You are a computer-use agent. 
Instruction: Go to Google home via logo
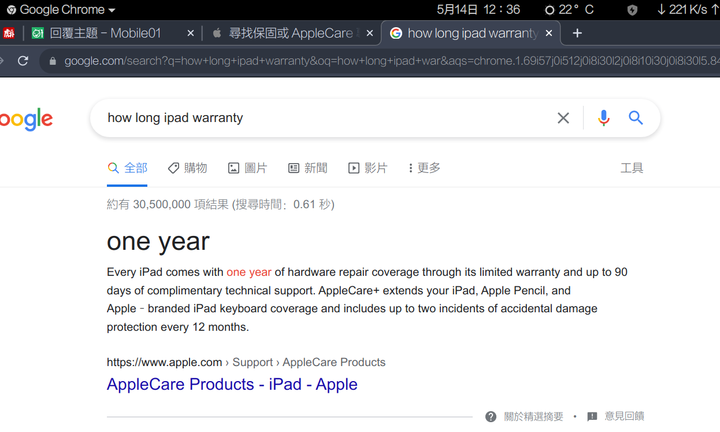[26, 119]
